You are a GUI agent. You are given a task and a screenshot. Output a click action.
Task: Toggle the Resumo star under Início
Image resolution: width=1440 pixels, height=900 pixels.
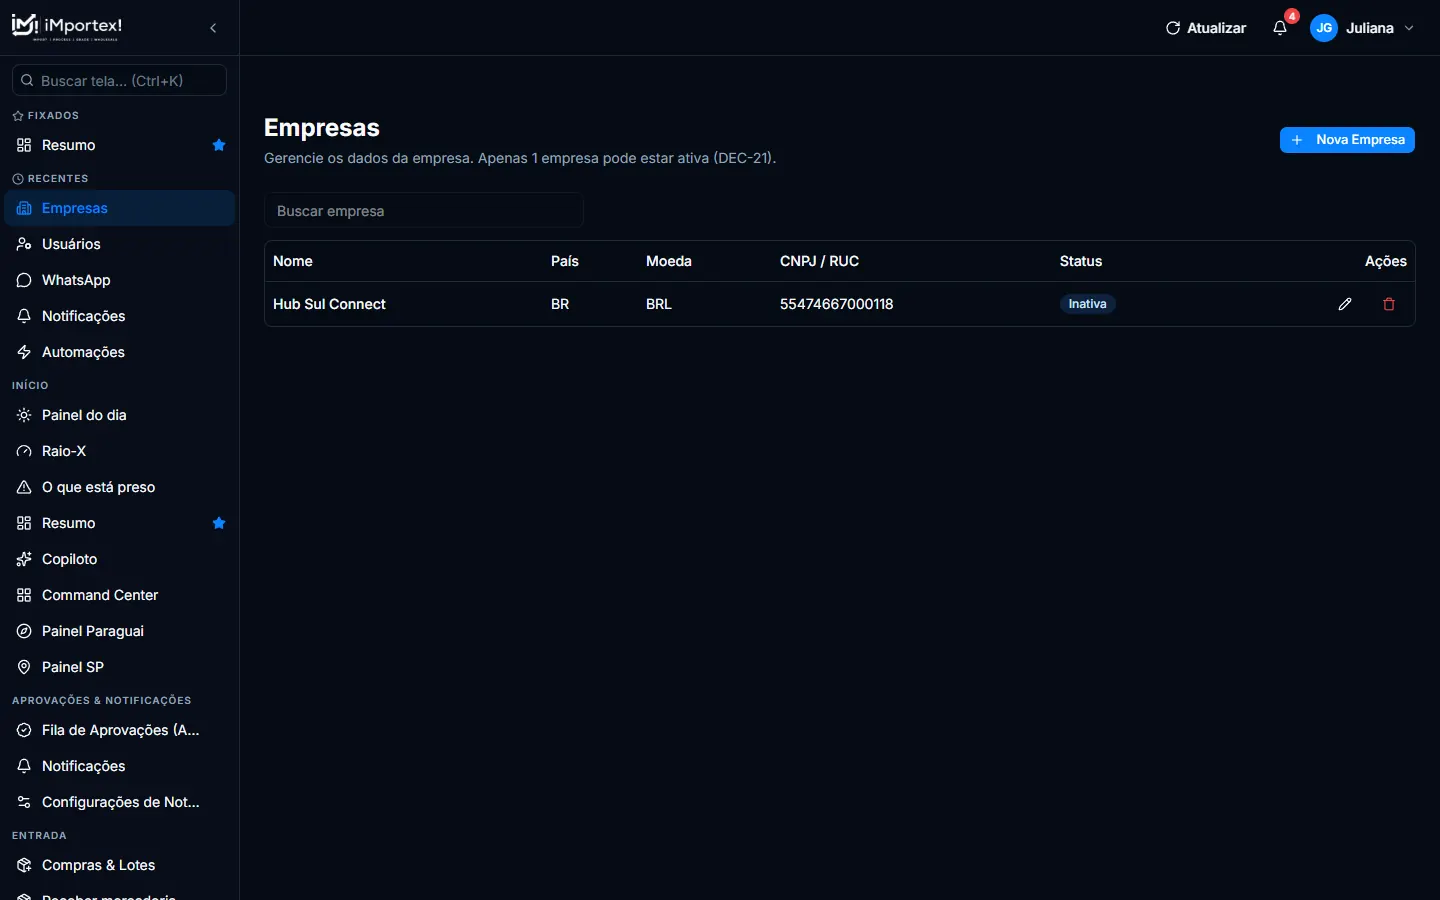(219, 523)
